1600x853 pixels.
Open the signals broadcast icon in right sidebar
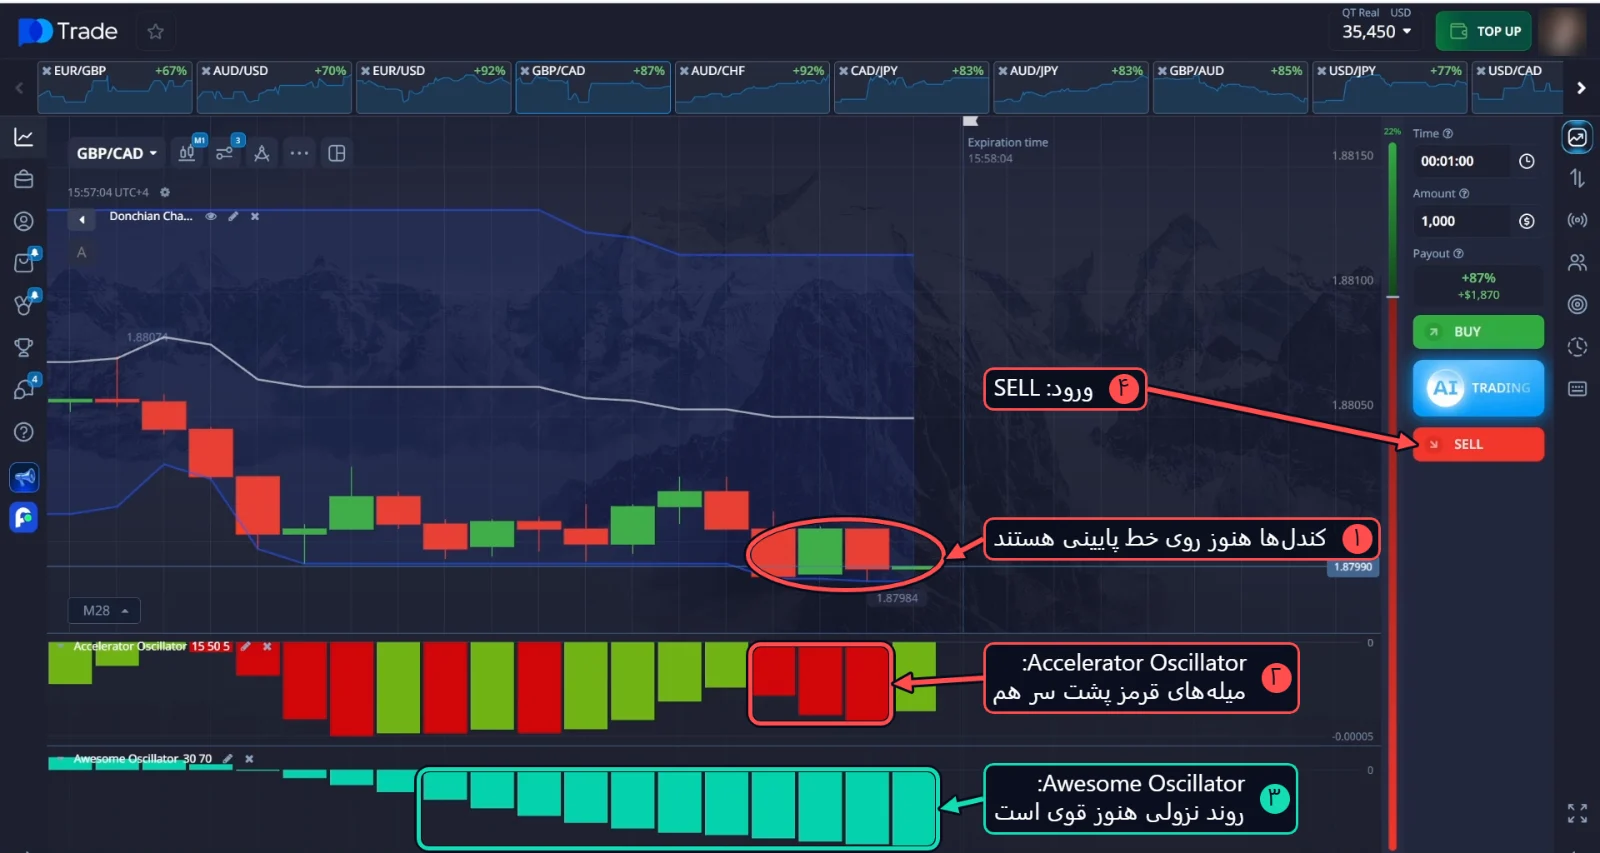[1577, 220]
